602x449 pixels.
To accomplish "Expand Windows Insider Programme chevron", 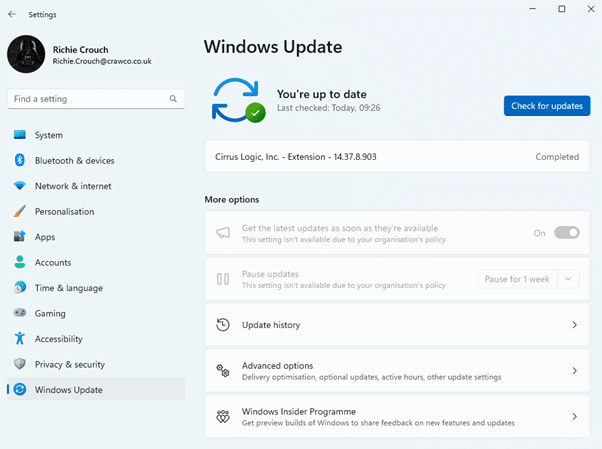I will pos(574,416).
